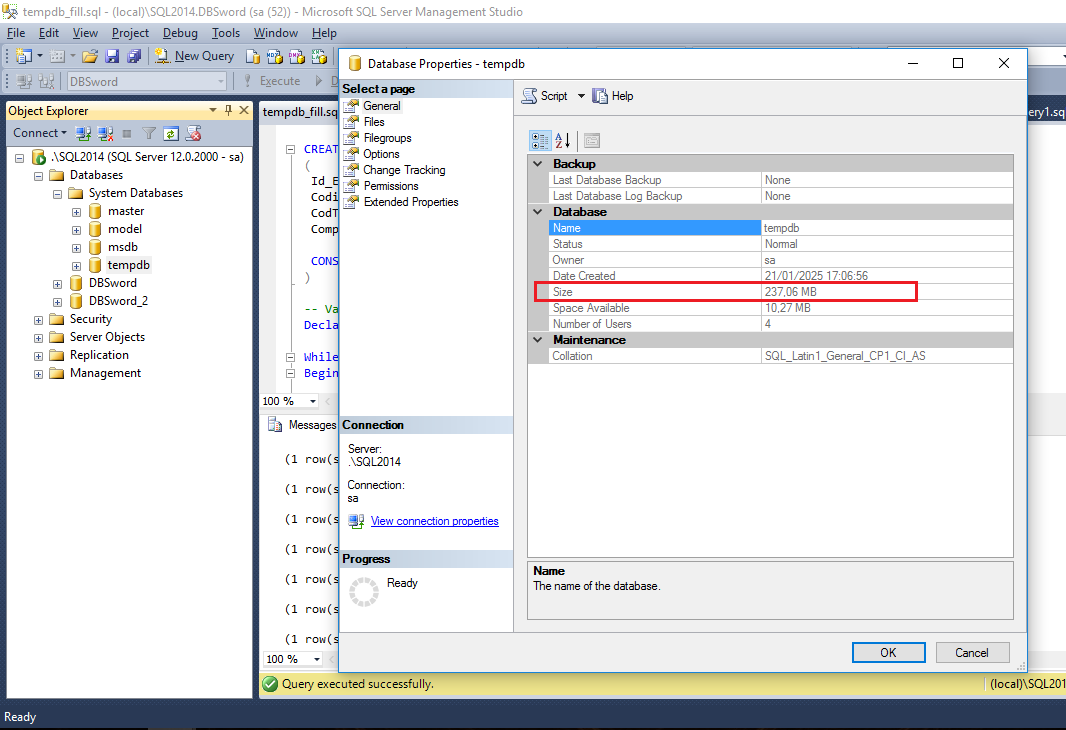Click the Cancel button

click(972, 653)
